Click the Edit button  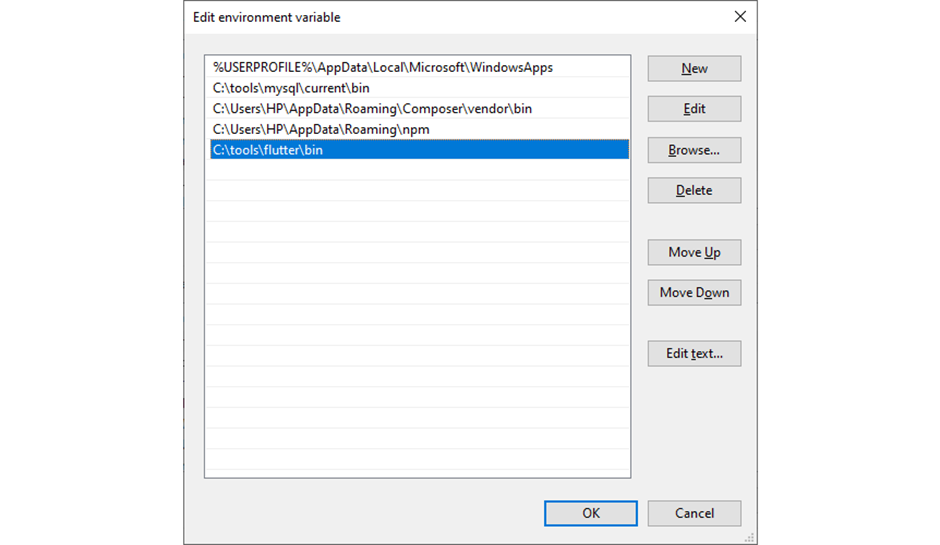coord(694,109)
